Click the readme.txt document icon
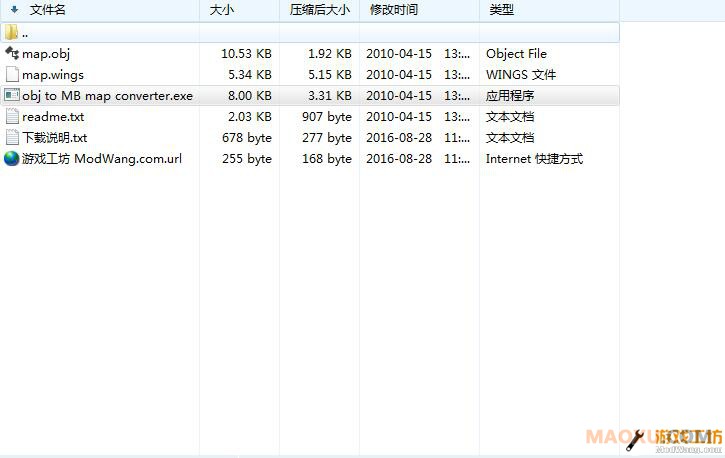The image size is (725, 458). [12, 117]
